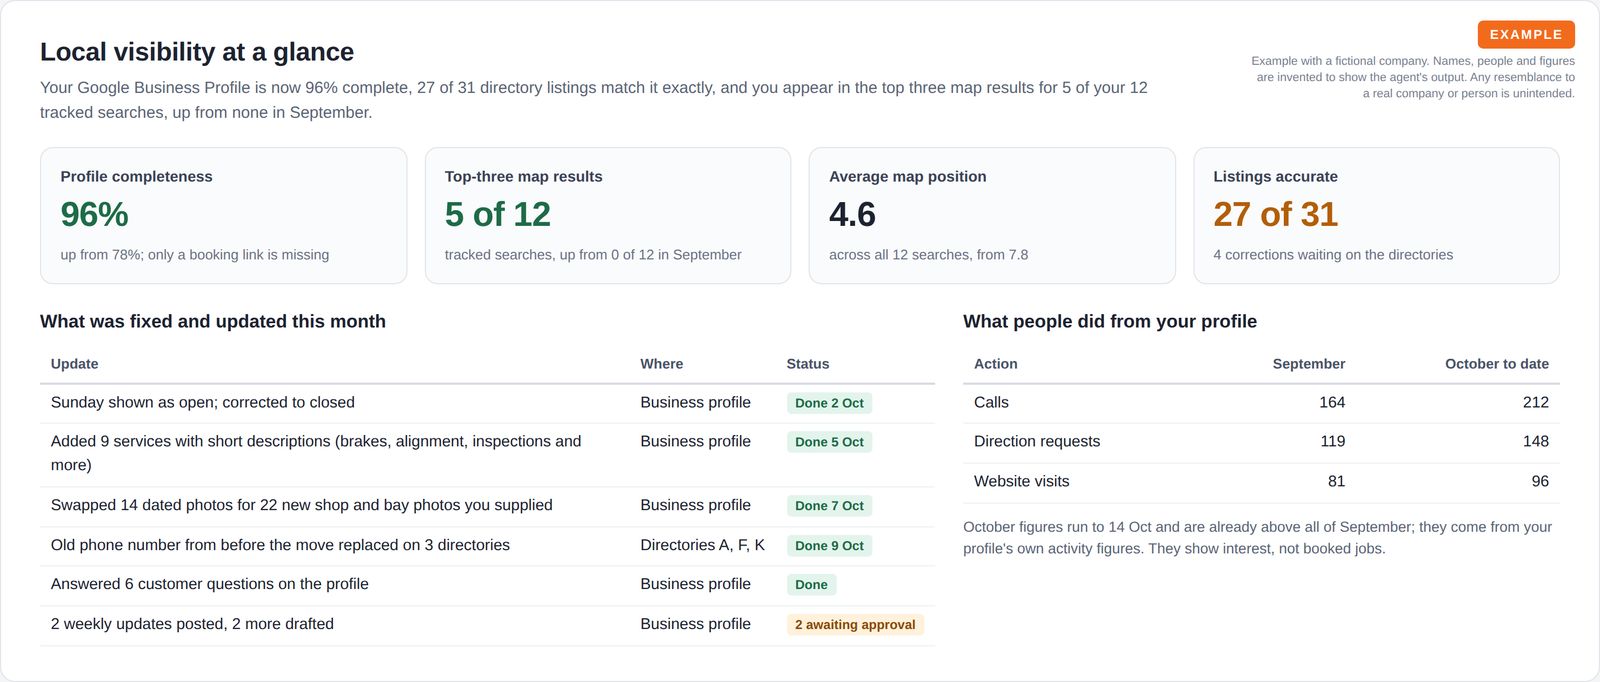Select text 'up from 78%; only a booking link is missing'
The height and width of the screenshot is (682, 1600).
(x=195, y=255)
